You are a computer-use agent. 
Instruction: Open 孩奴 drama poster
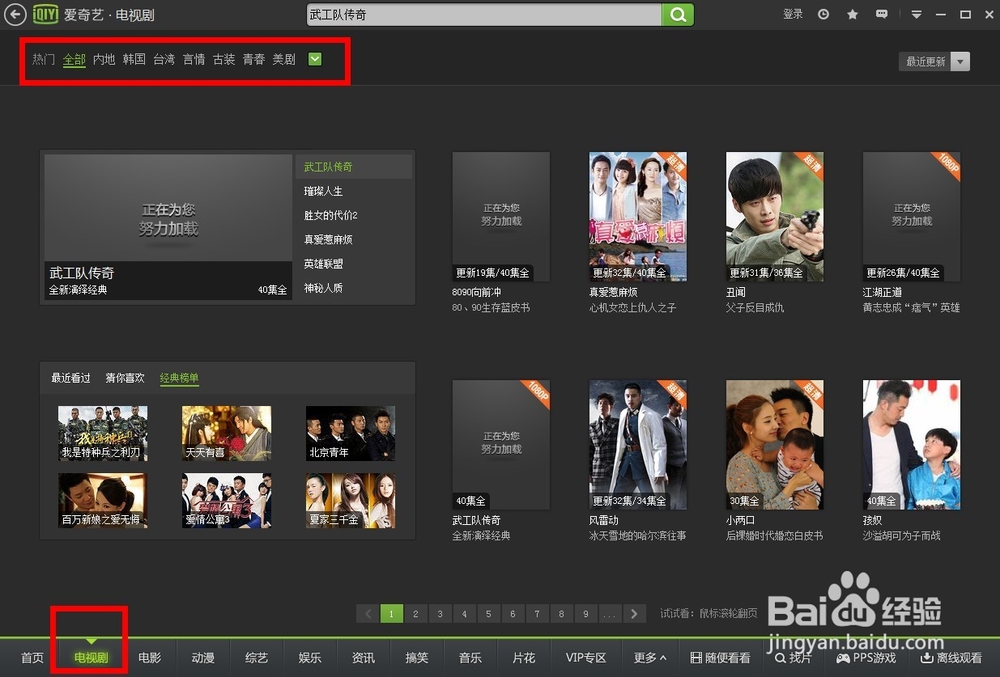click(911, 445)
